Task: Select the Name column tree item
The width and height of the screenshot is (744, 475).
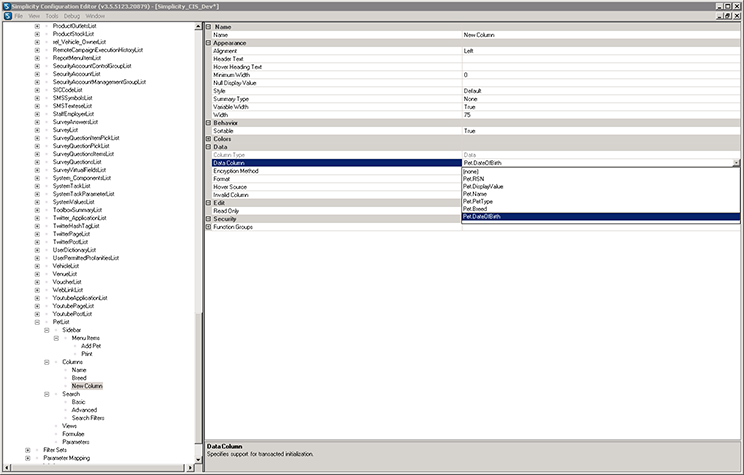Action: [79, 370]
